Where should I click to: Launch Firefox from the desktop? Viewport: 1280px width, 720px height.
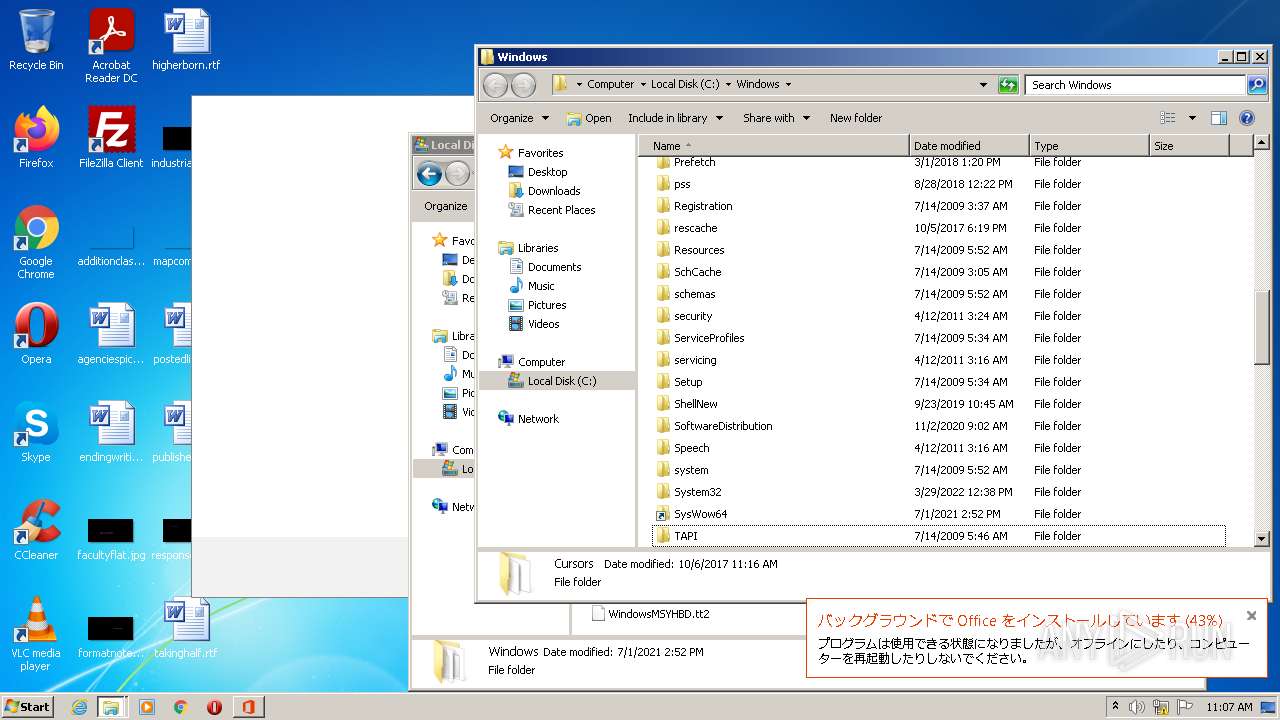pyautogui.click(x=36, y=138)
